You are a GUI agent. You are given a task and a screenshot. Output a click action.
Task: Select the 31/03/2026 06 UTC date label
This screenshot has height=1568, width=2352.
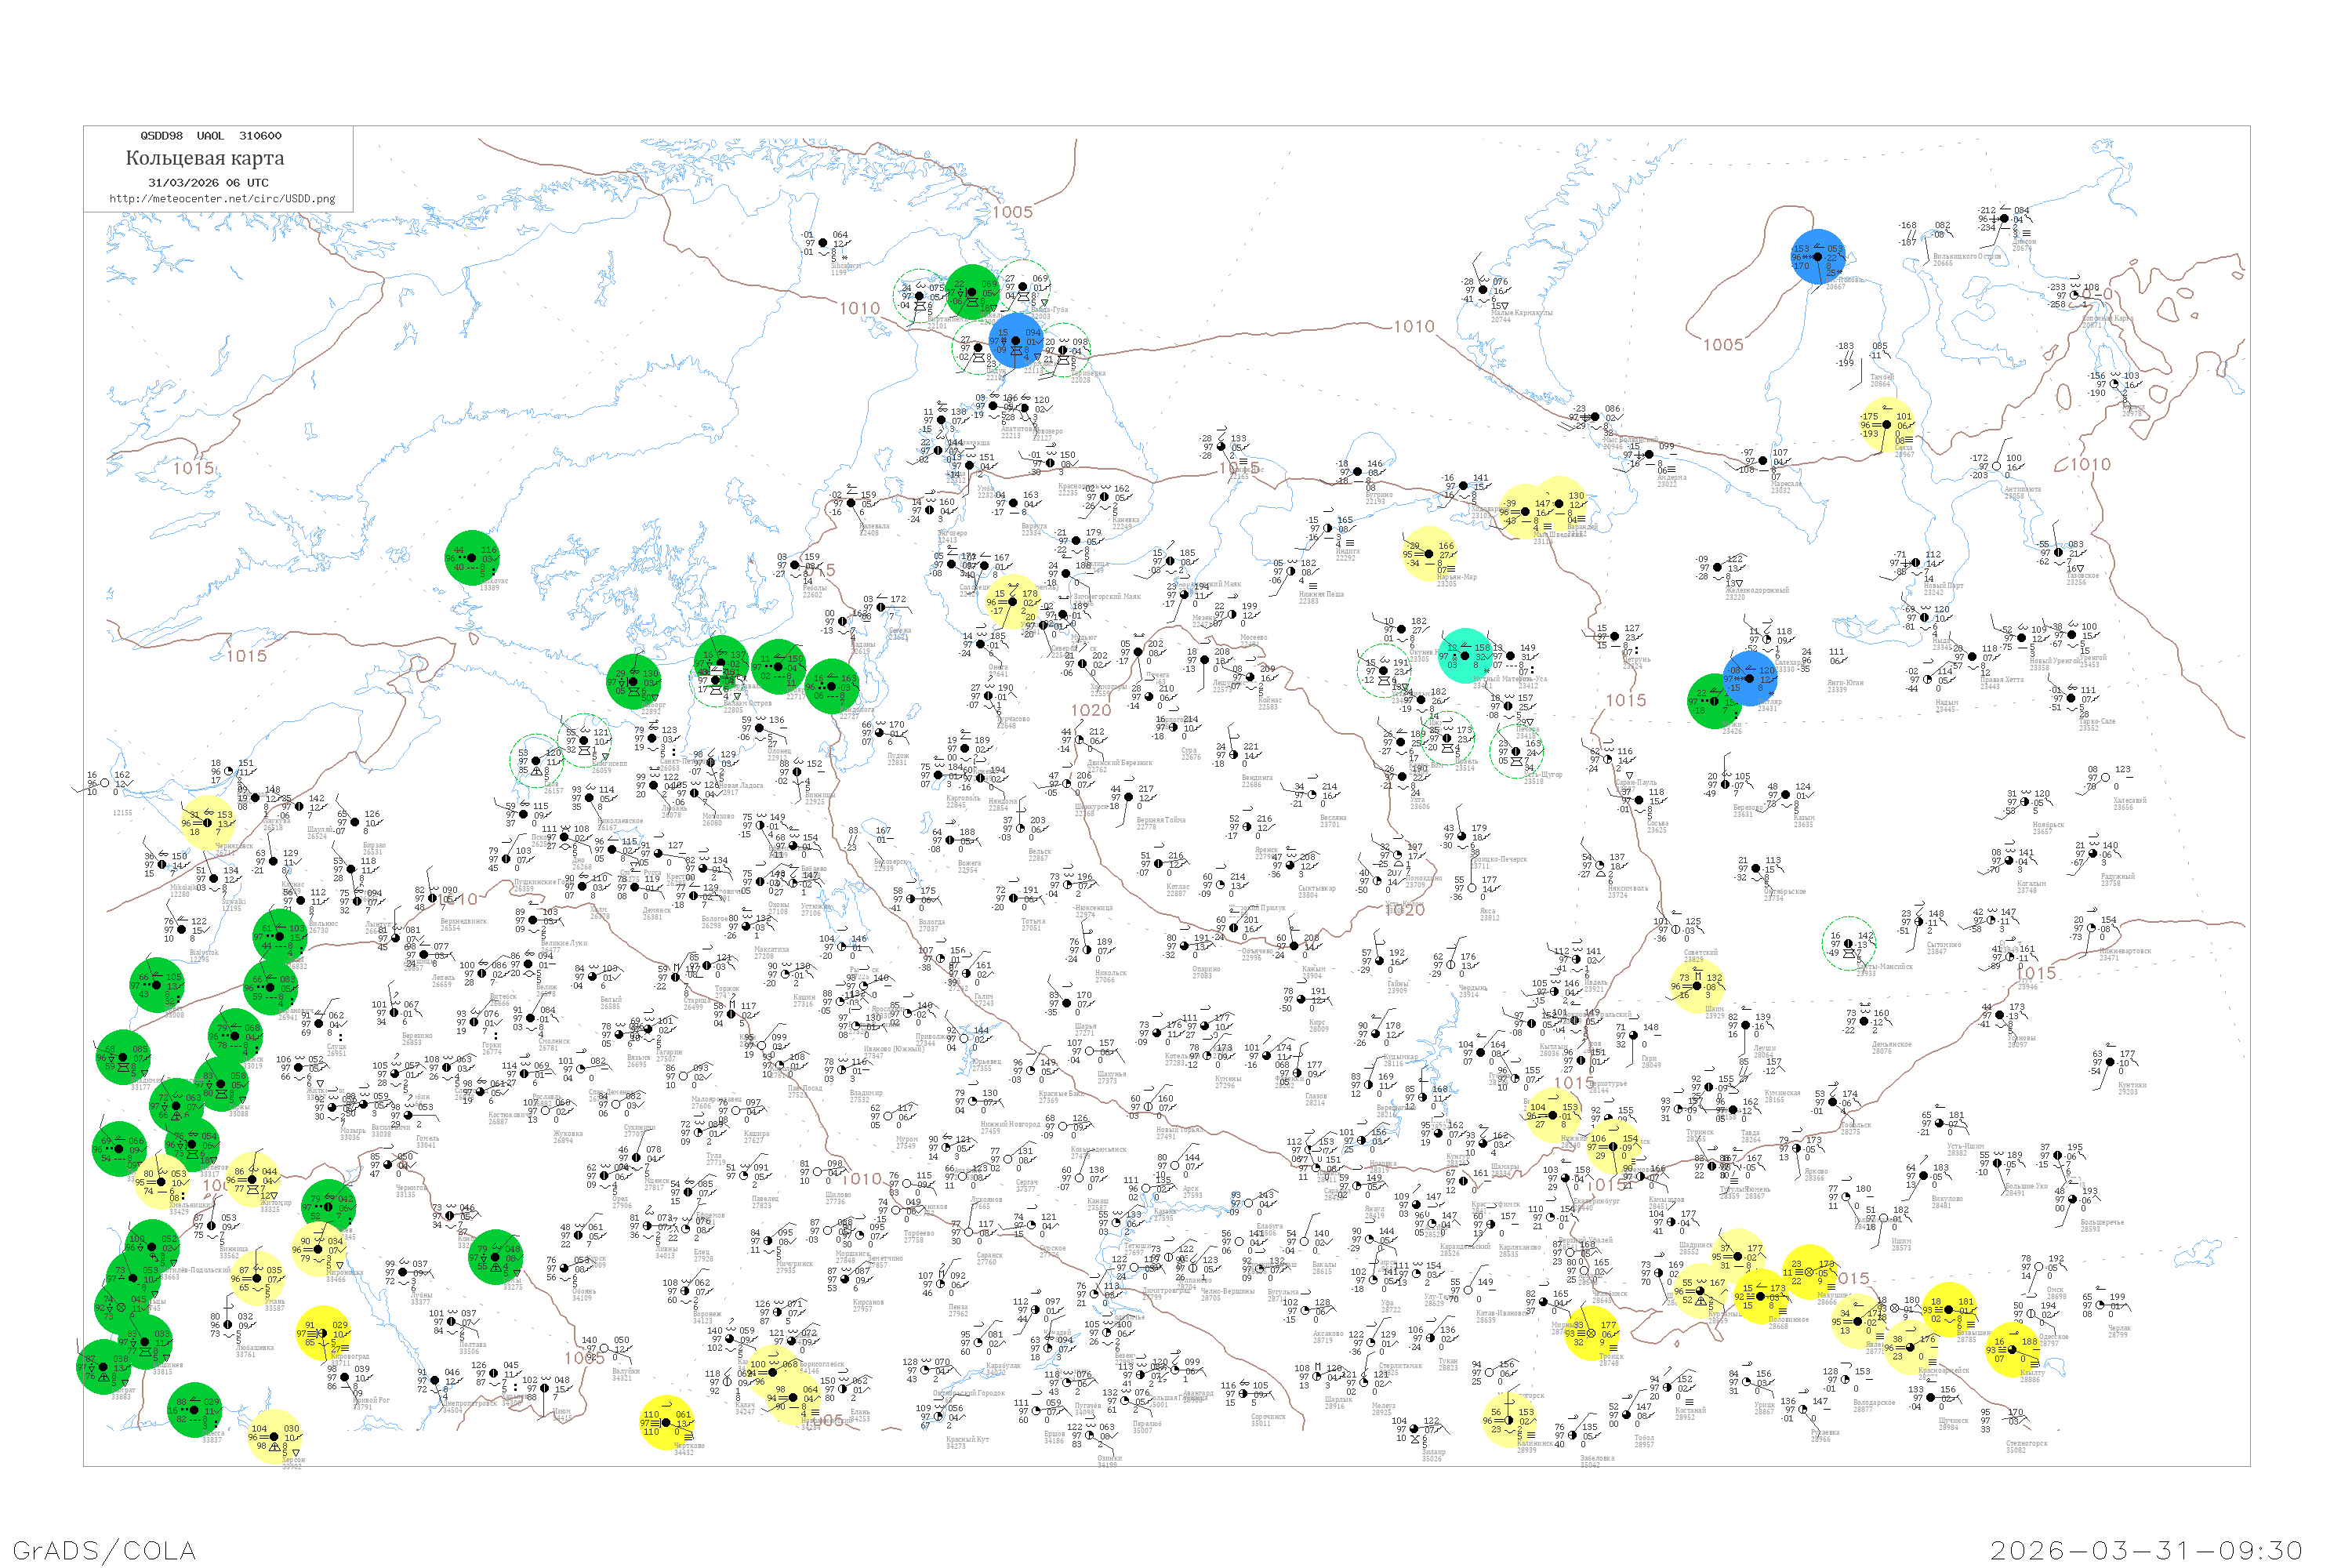coord(208,183)
